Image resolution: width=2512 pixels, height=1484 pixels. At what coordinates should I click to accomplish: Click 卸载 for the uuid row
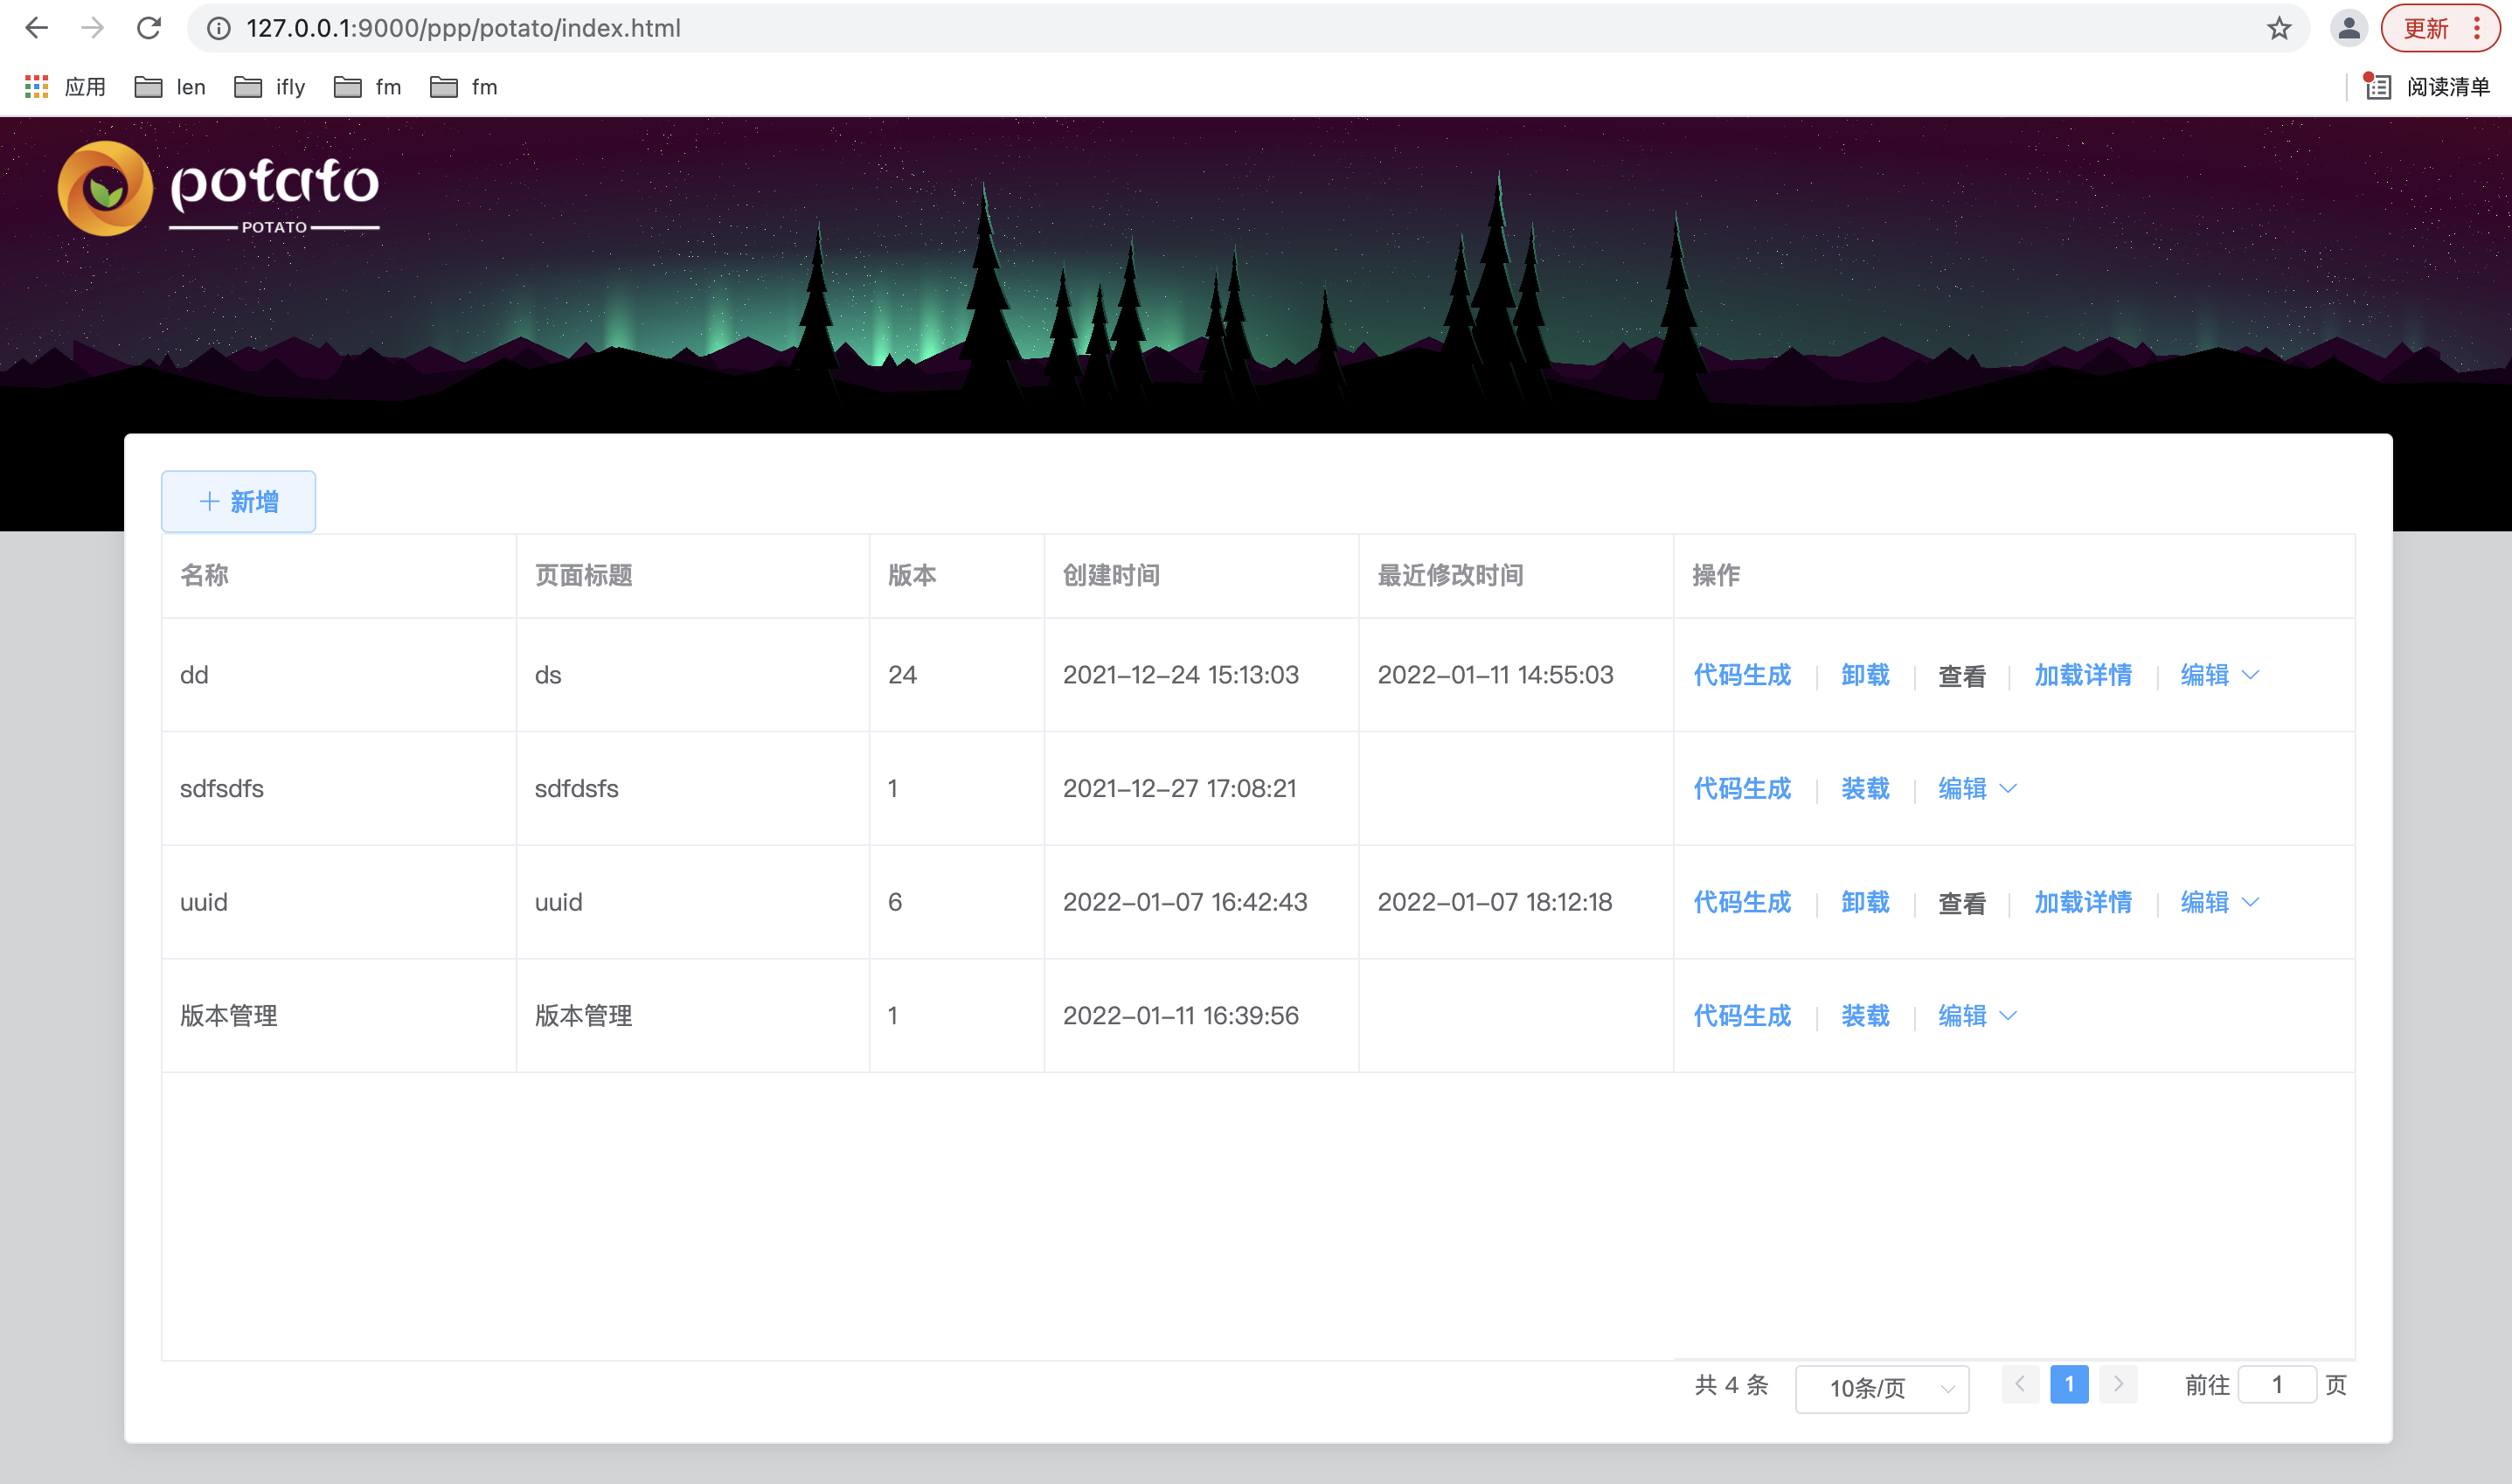pyautogui.click(x=1865, y=902)
